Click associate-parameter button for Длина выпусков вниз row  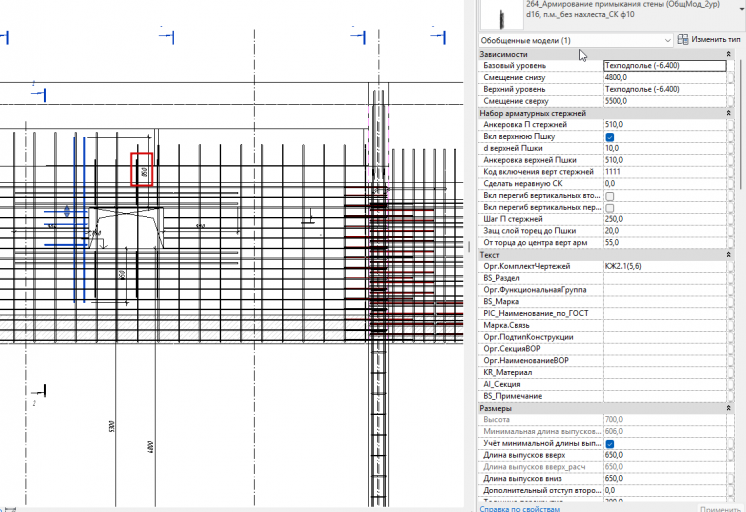point(730,479)
